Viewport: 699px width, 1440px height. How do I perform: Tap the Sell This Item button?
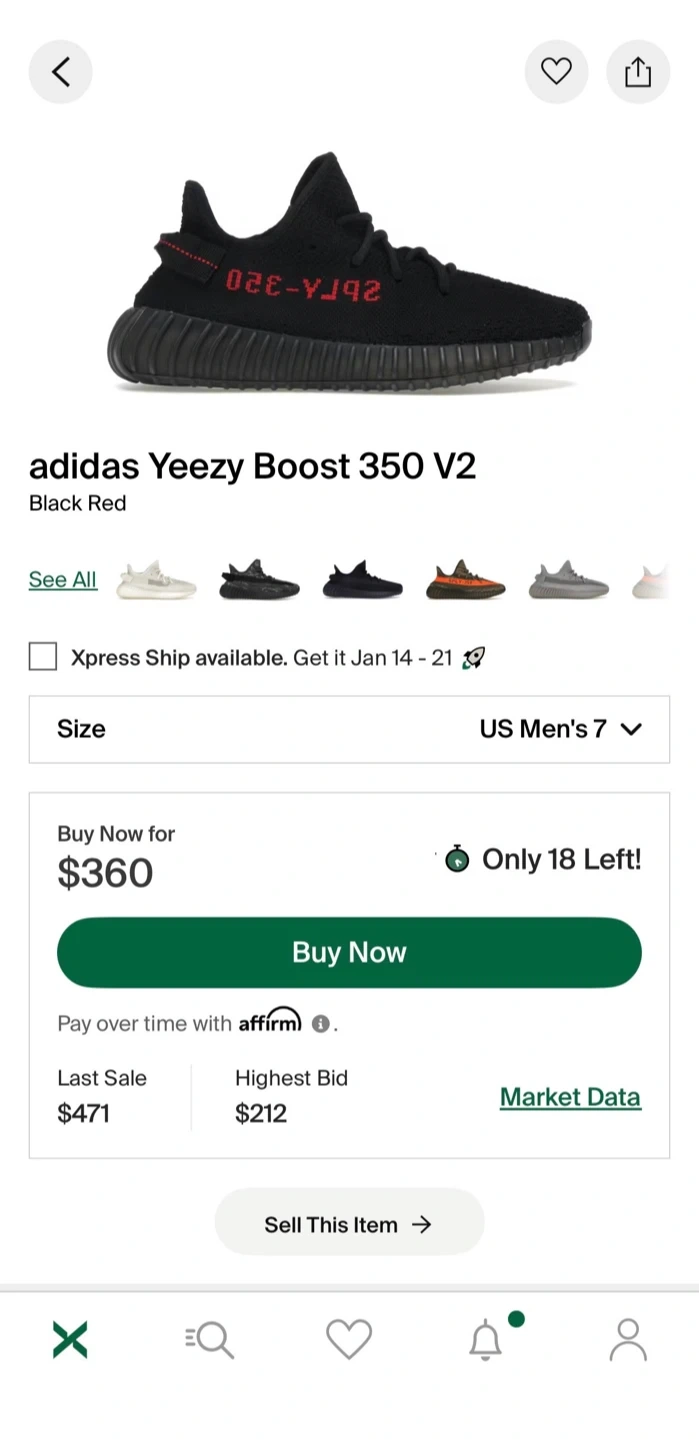click(349, 1224)
